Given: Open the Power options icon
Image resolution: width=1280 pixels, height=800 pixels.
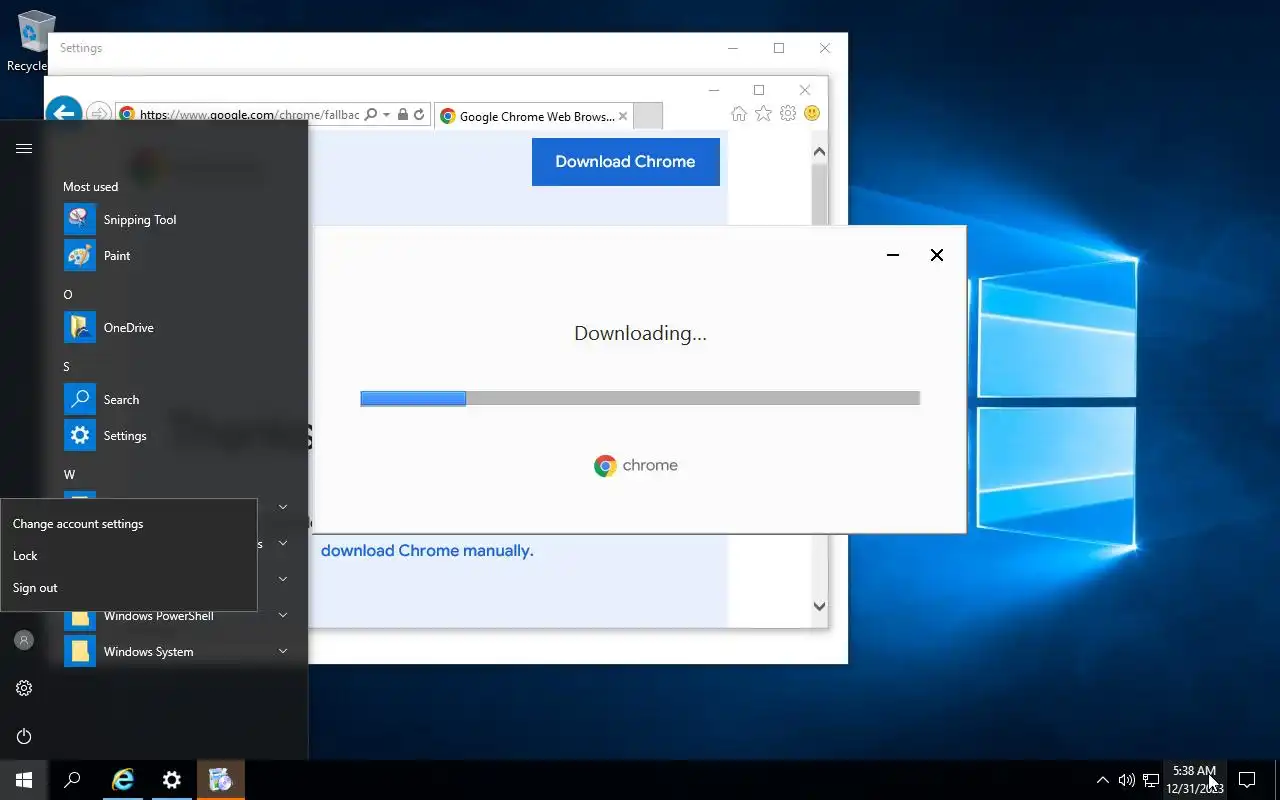Looking at the screenshot, I should 24,736.
